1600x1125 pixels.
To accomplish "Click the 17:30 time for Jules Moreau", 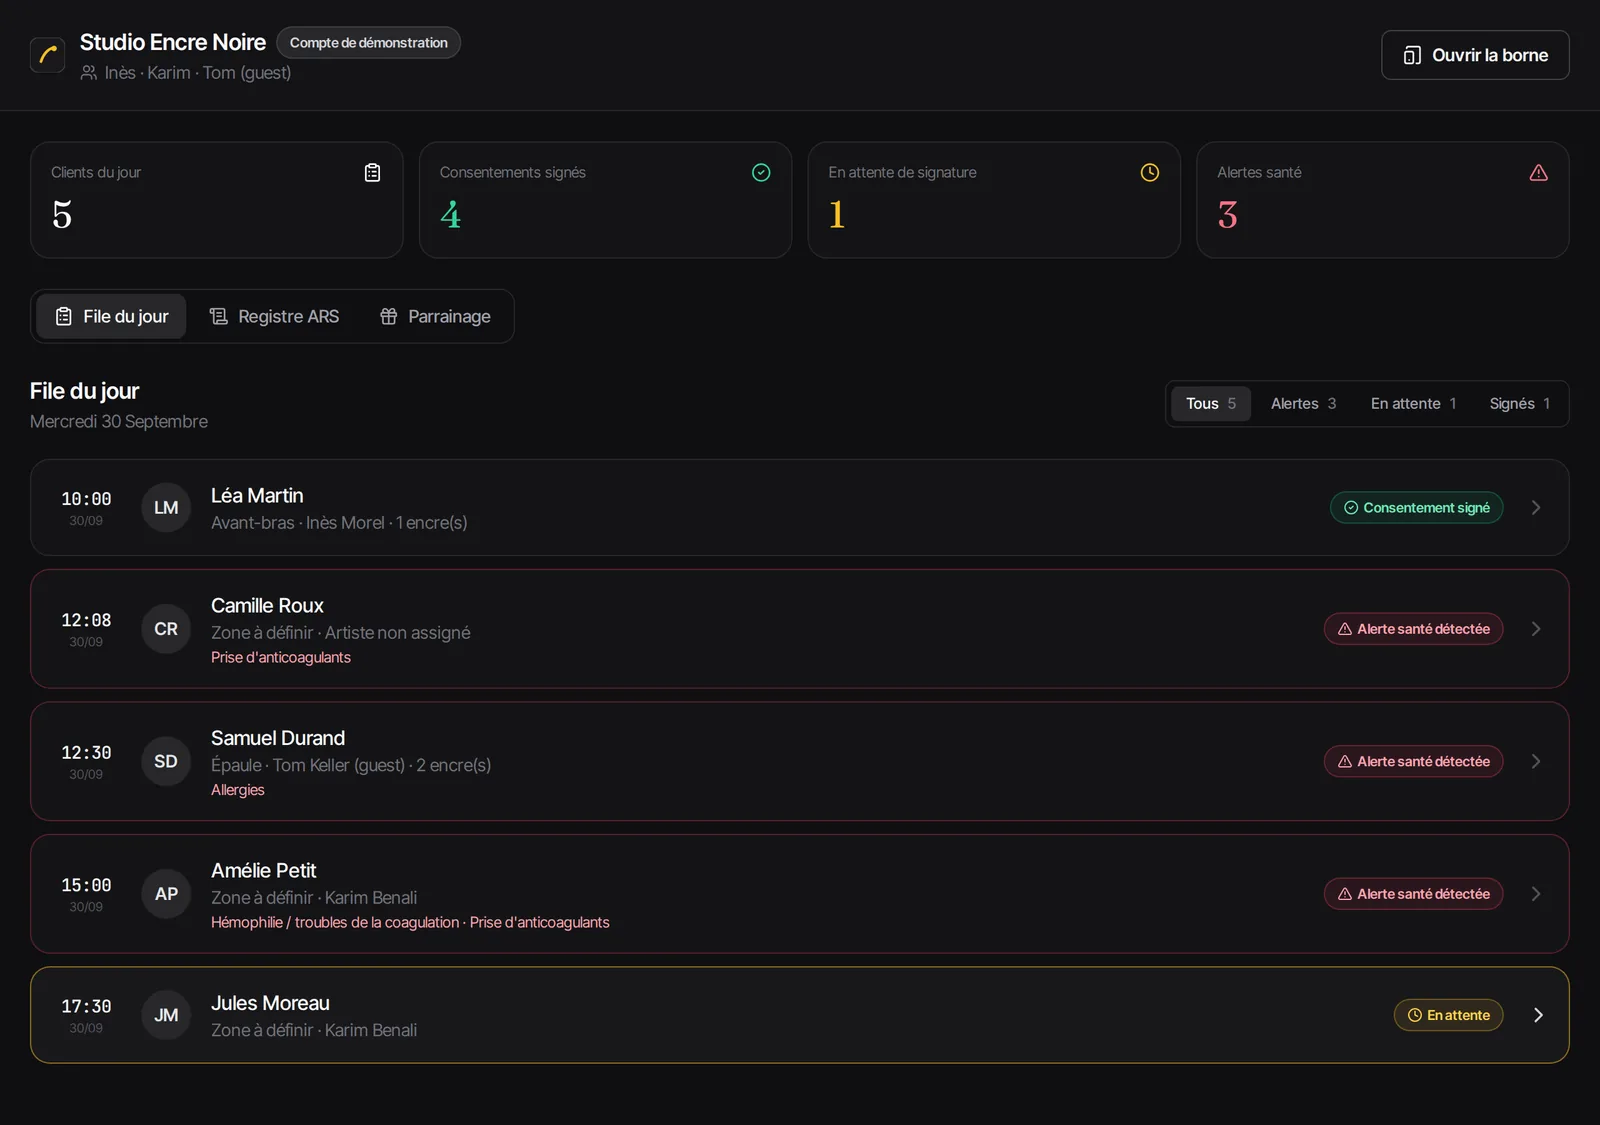I will [x=86, y=1006].
